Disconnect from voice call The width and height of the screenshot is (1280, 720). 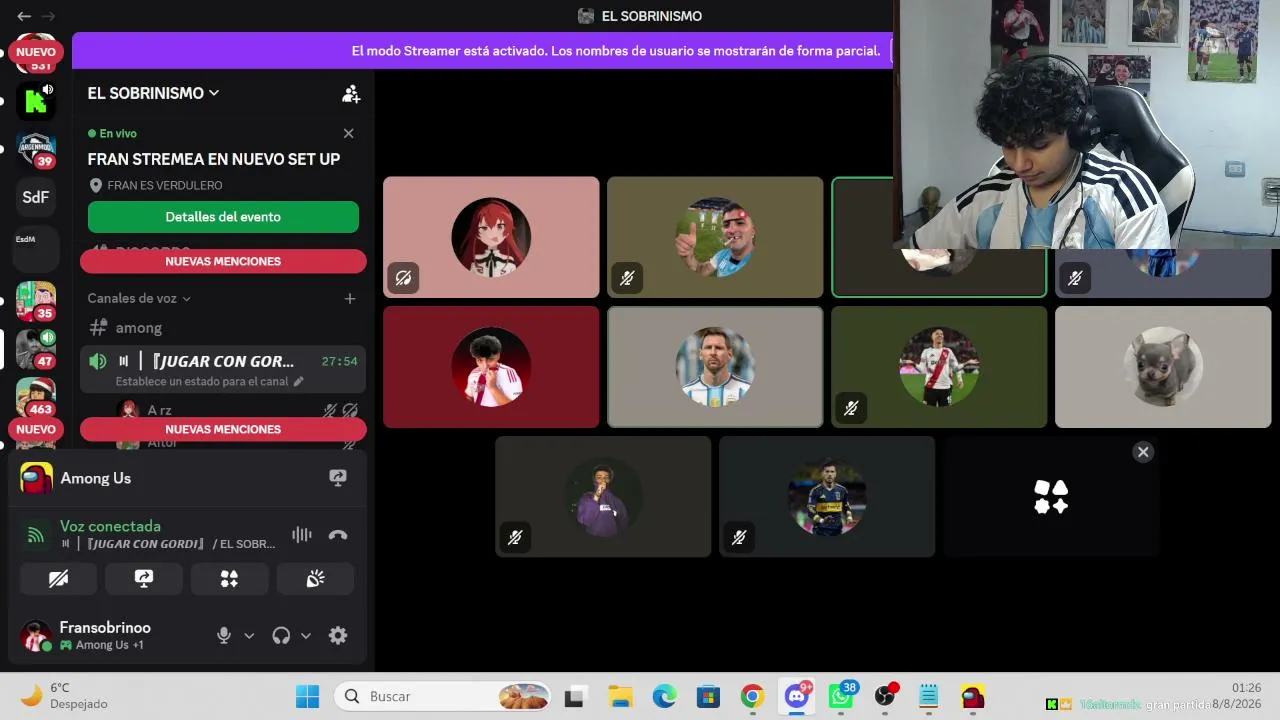pyautogui.click(x=338, y=535)
